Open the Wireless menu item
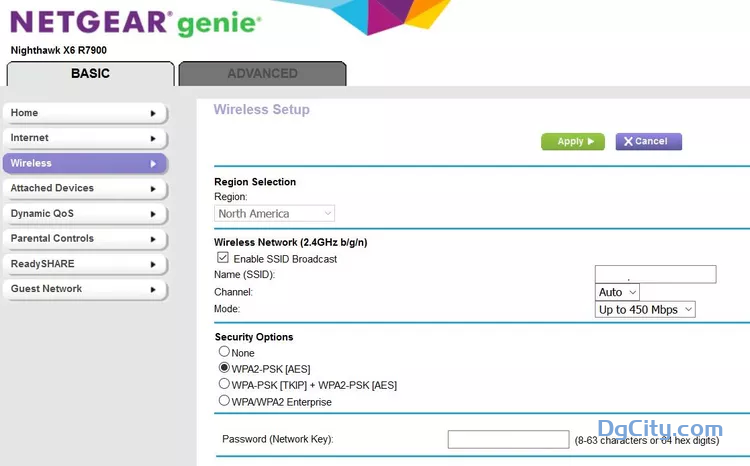750x466 pixels. click(84, 163)
